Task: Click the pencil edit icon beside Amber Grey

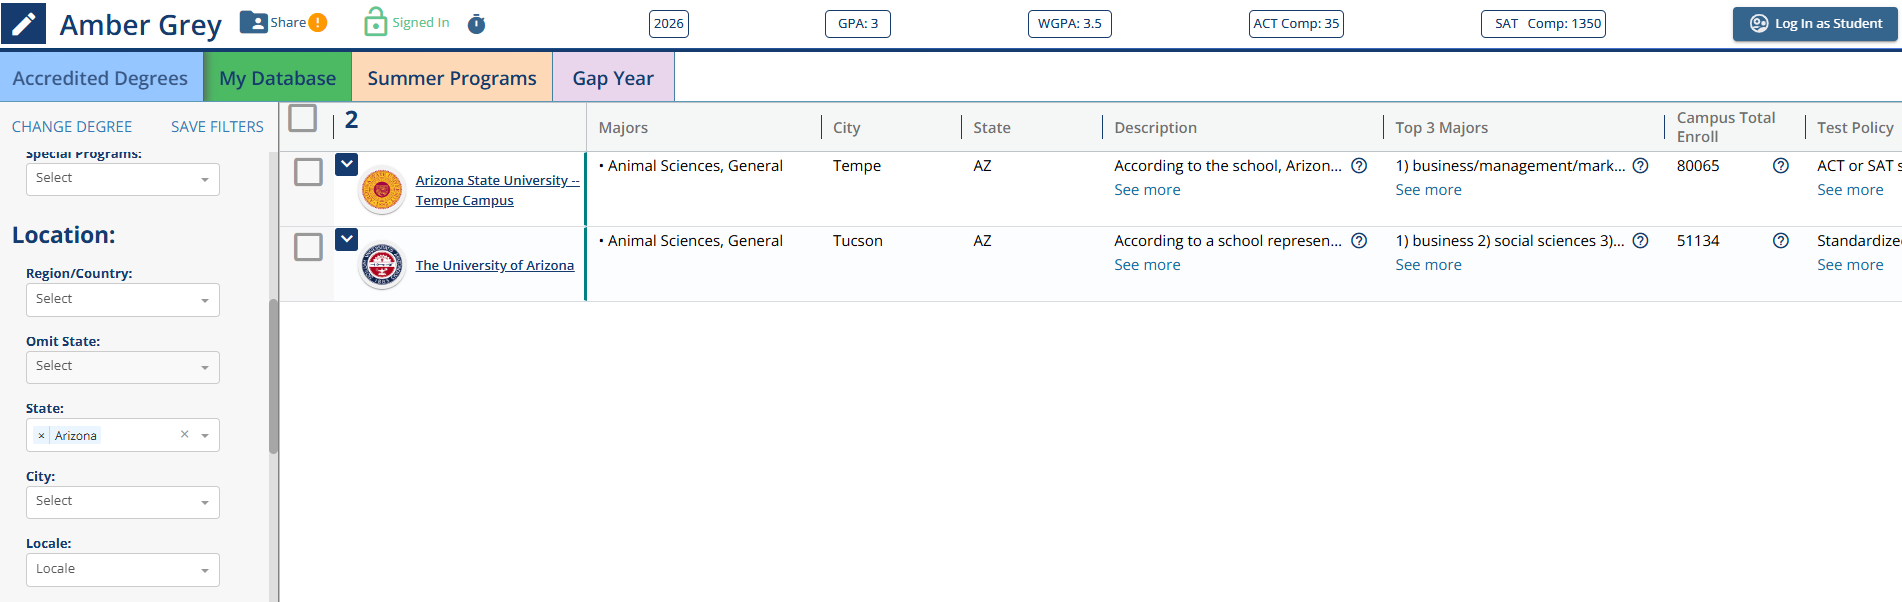Action: [x=23, y=23]
